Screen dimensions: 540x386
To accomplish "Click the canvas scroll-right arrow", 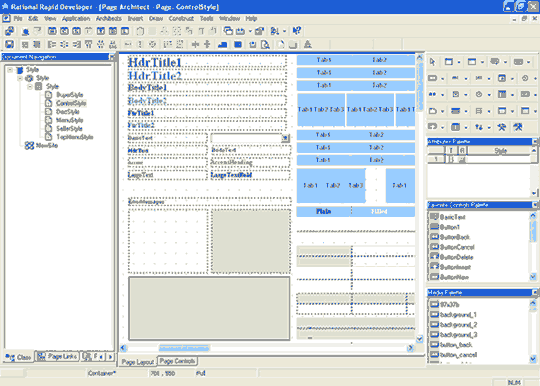I will click(410, 348).
